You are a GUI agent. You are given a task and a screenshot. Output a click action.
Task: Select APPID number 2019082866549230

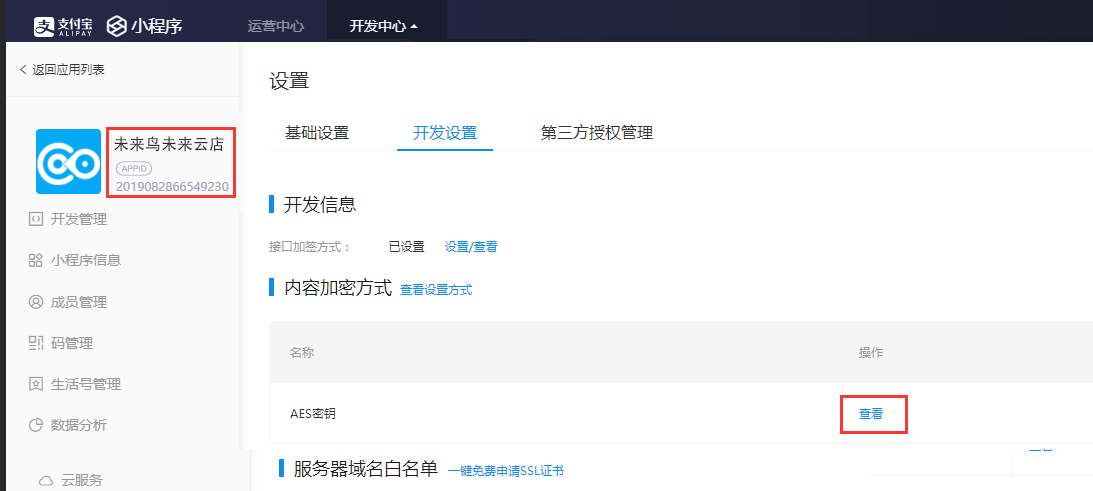click(172, 186)
